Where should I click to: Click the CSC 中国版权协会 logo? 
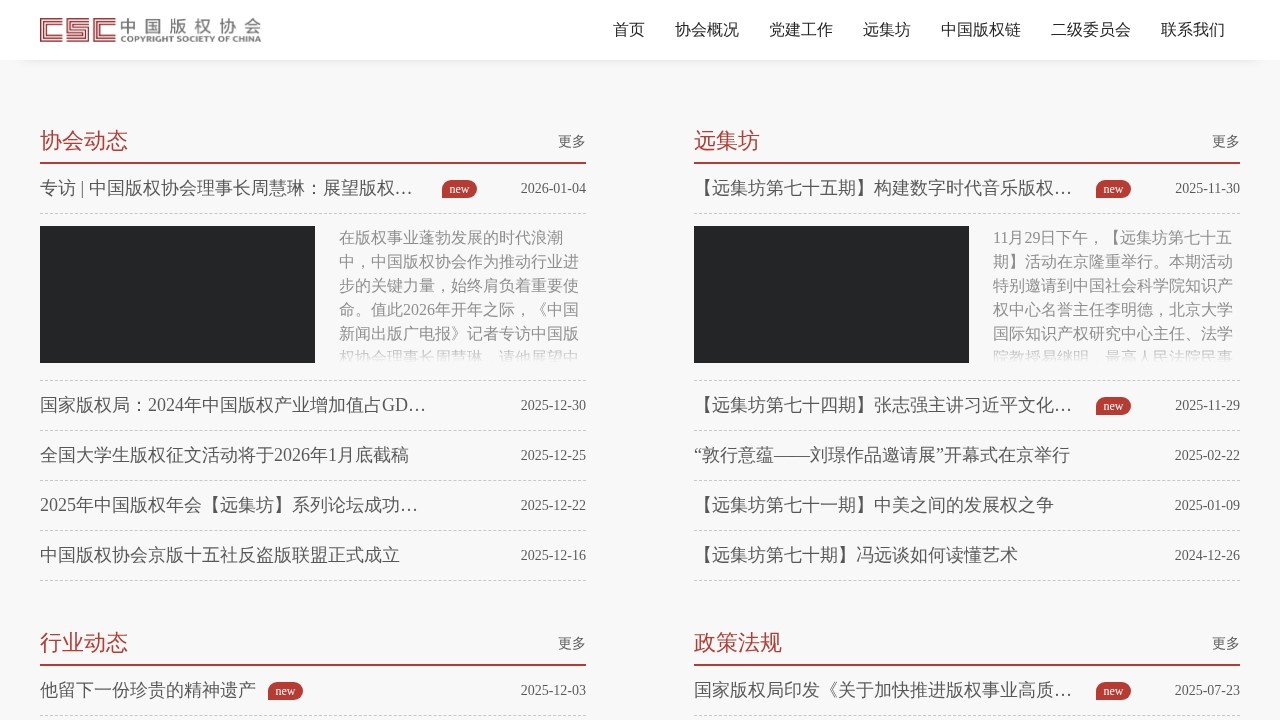(x=150, y=30)
